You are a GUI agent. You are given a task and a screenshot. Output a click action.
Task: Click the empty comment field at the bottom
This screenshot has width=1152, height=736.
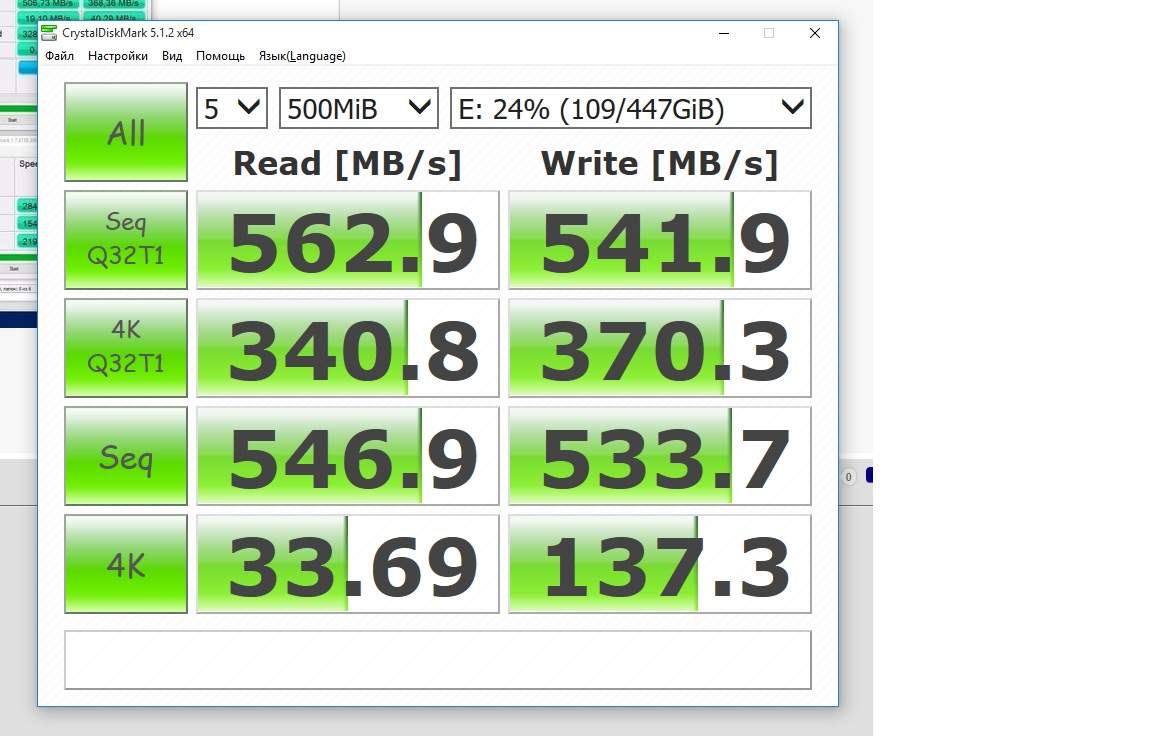coord(437,660)
